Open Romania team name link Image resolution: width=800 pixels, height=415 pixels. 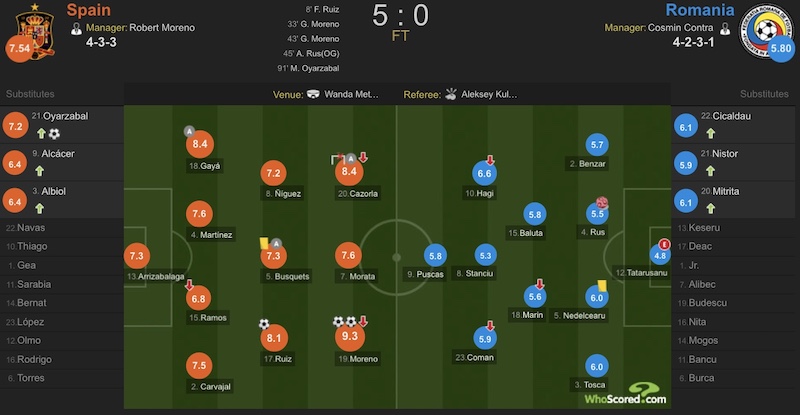pos(699,10)
